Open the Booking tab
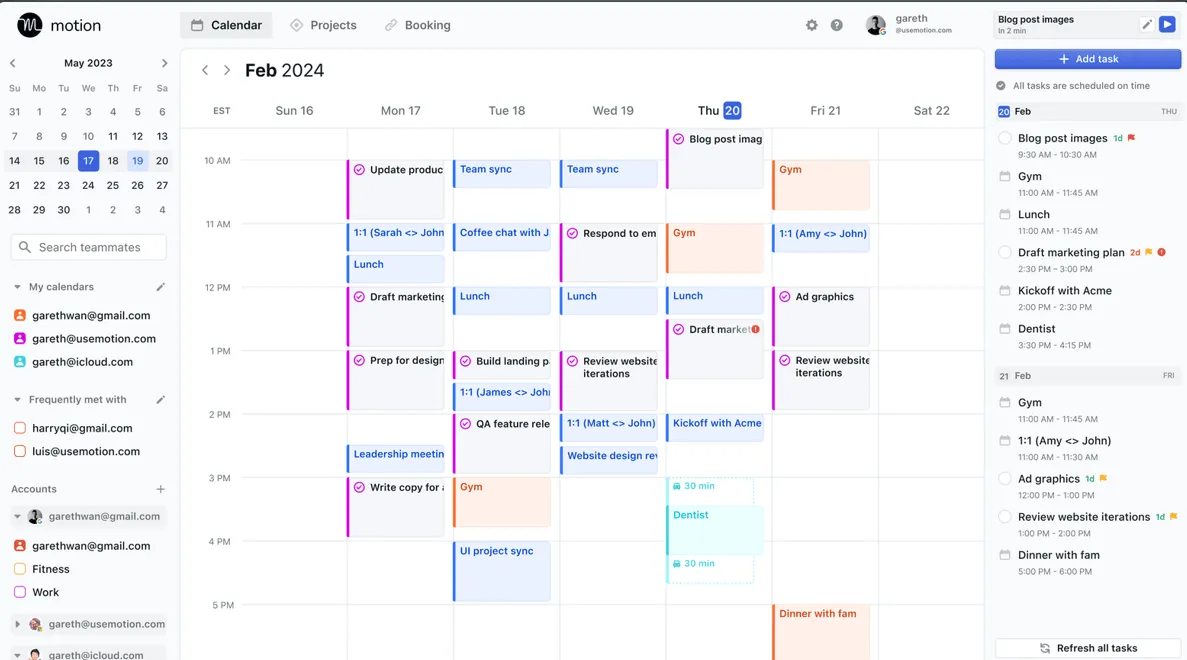 [417, 25]
